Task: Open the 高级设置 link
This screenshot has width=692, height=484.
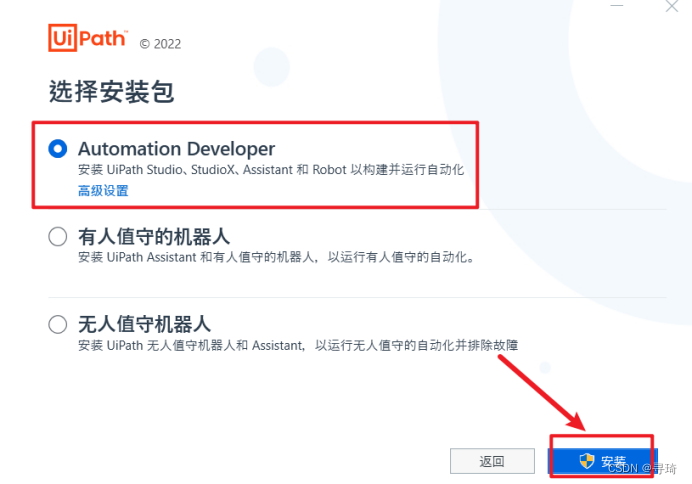Action: (103, 191)
